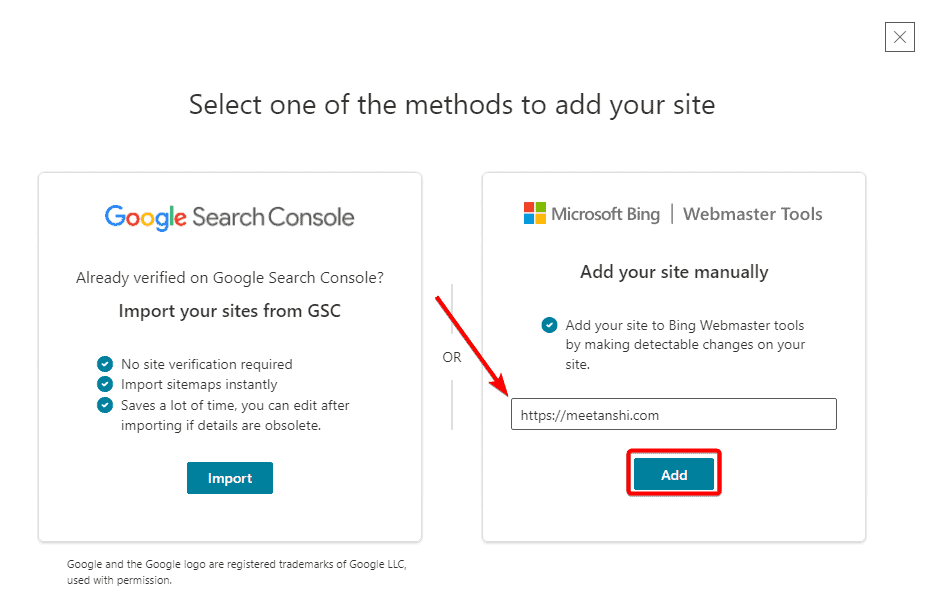Click the 'Select one of the methods' heading

click(452, 104)
